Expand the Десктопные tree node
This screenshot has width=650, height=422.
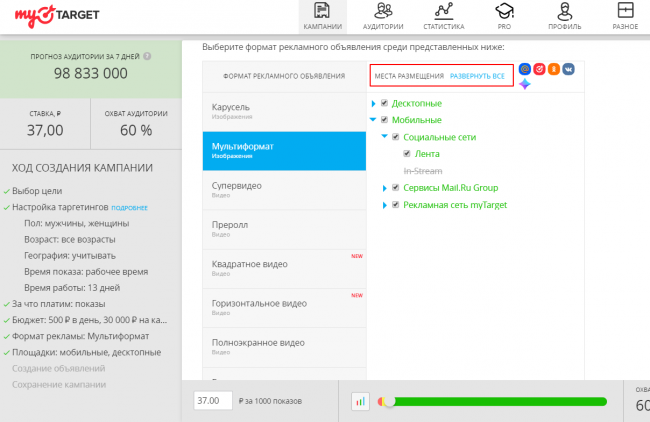coord(373,103)
